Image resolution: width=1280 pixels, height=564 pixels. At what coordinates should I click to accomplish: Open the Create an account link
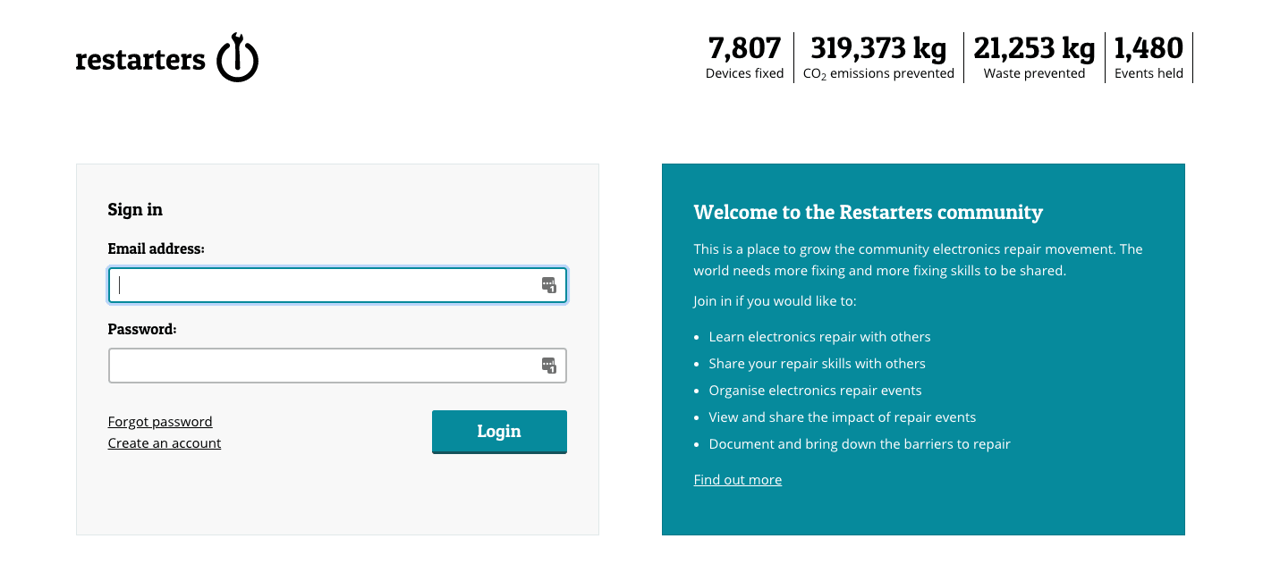[x=164, y=443]
